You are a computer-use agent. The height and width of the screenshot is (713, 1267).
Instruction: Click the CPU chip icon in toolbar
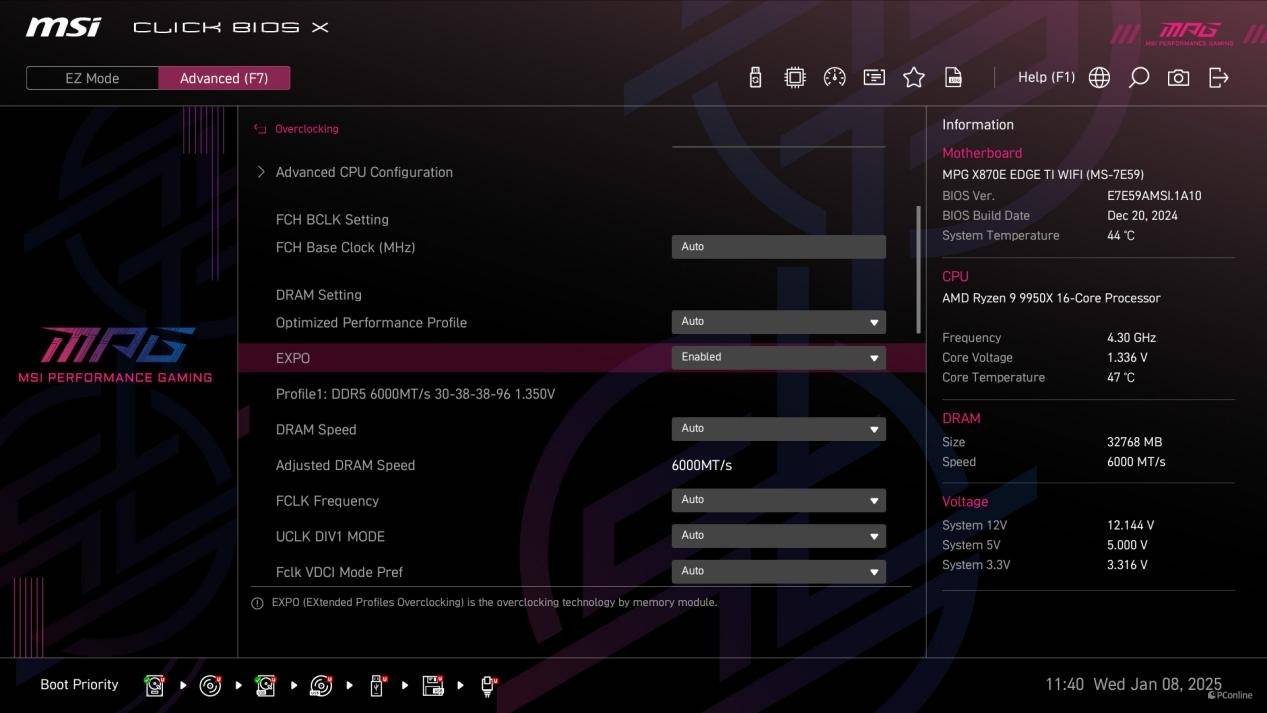(795, 78)
